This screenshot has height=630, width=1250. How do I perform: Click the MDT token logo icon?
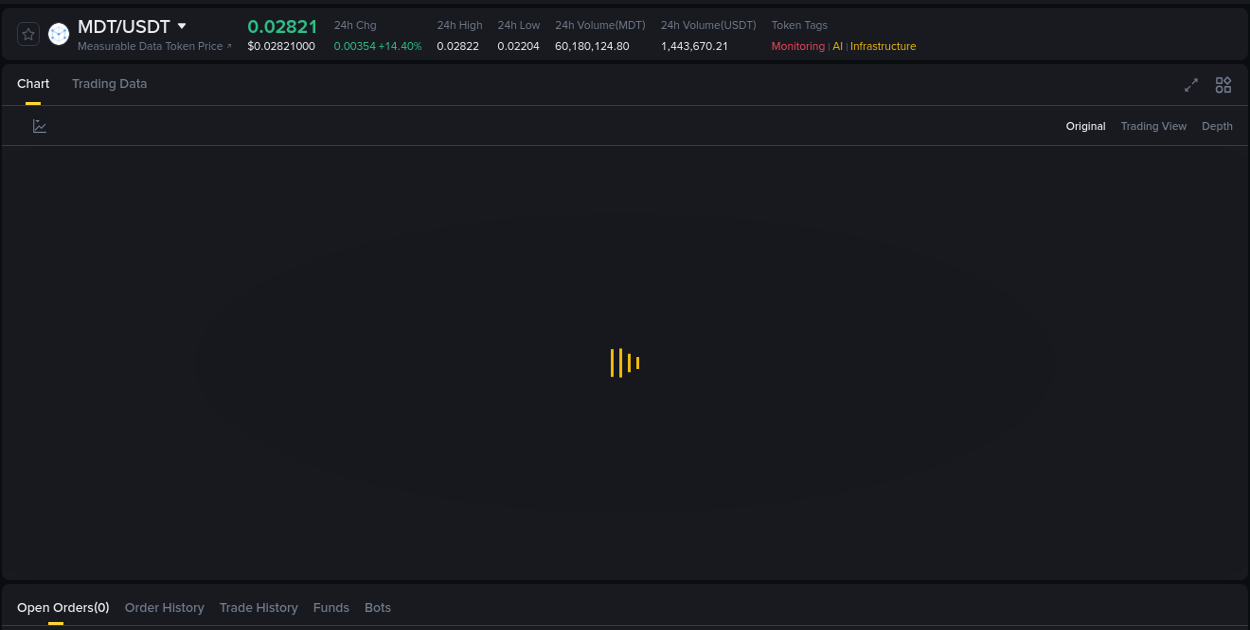click(x=58, y=33)
